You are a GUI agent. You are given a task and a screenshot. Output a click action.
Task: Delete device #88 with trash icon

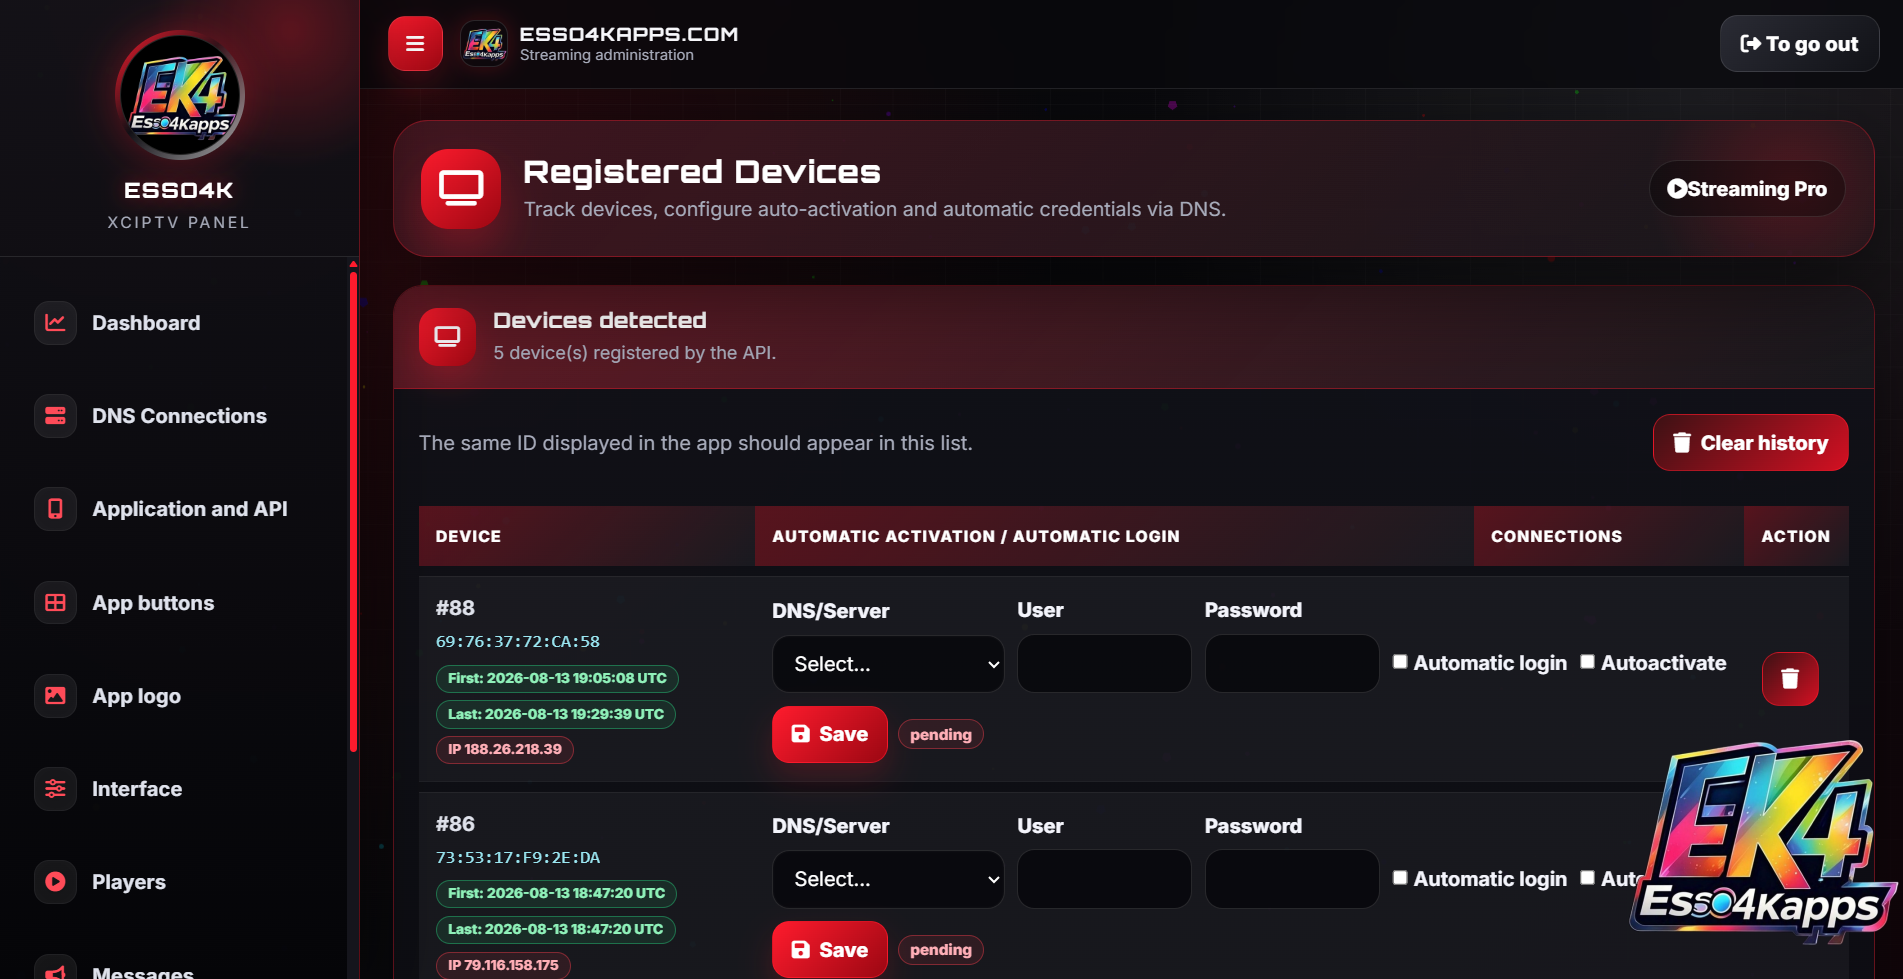(1790, 679)
